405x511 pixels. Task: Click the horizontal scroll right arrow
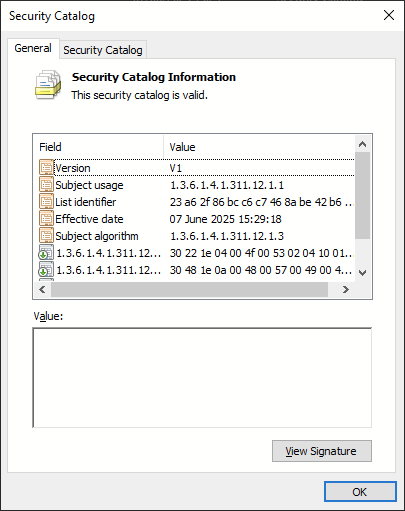pos(346,289)
